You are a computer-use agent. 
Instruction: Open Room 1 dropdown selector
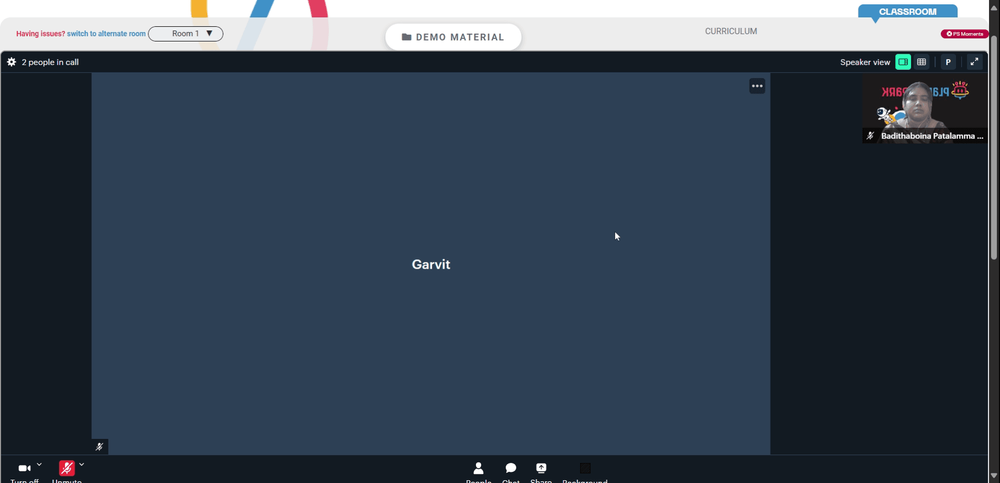pyautogui.click(x=186, y=33)
